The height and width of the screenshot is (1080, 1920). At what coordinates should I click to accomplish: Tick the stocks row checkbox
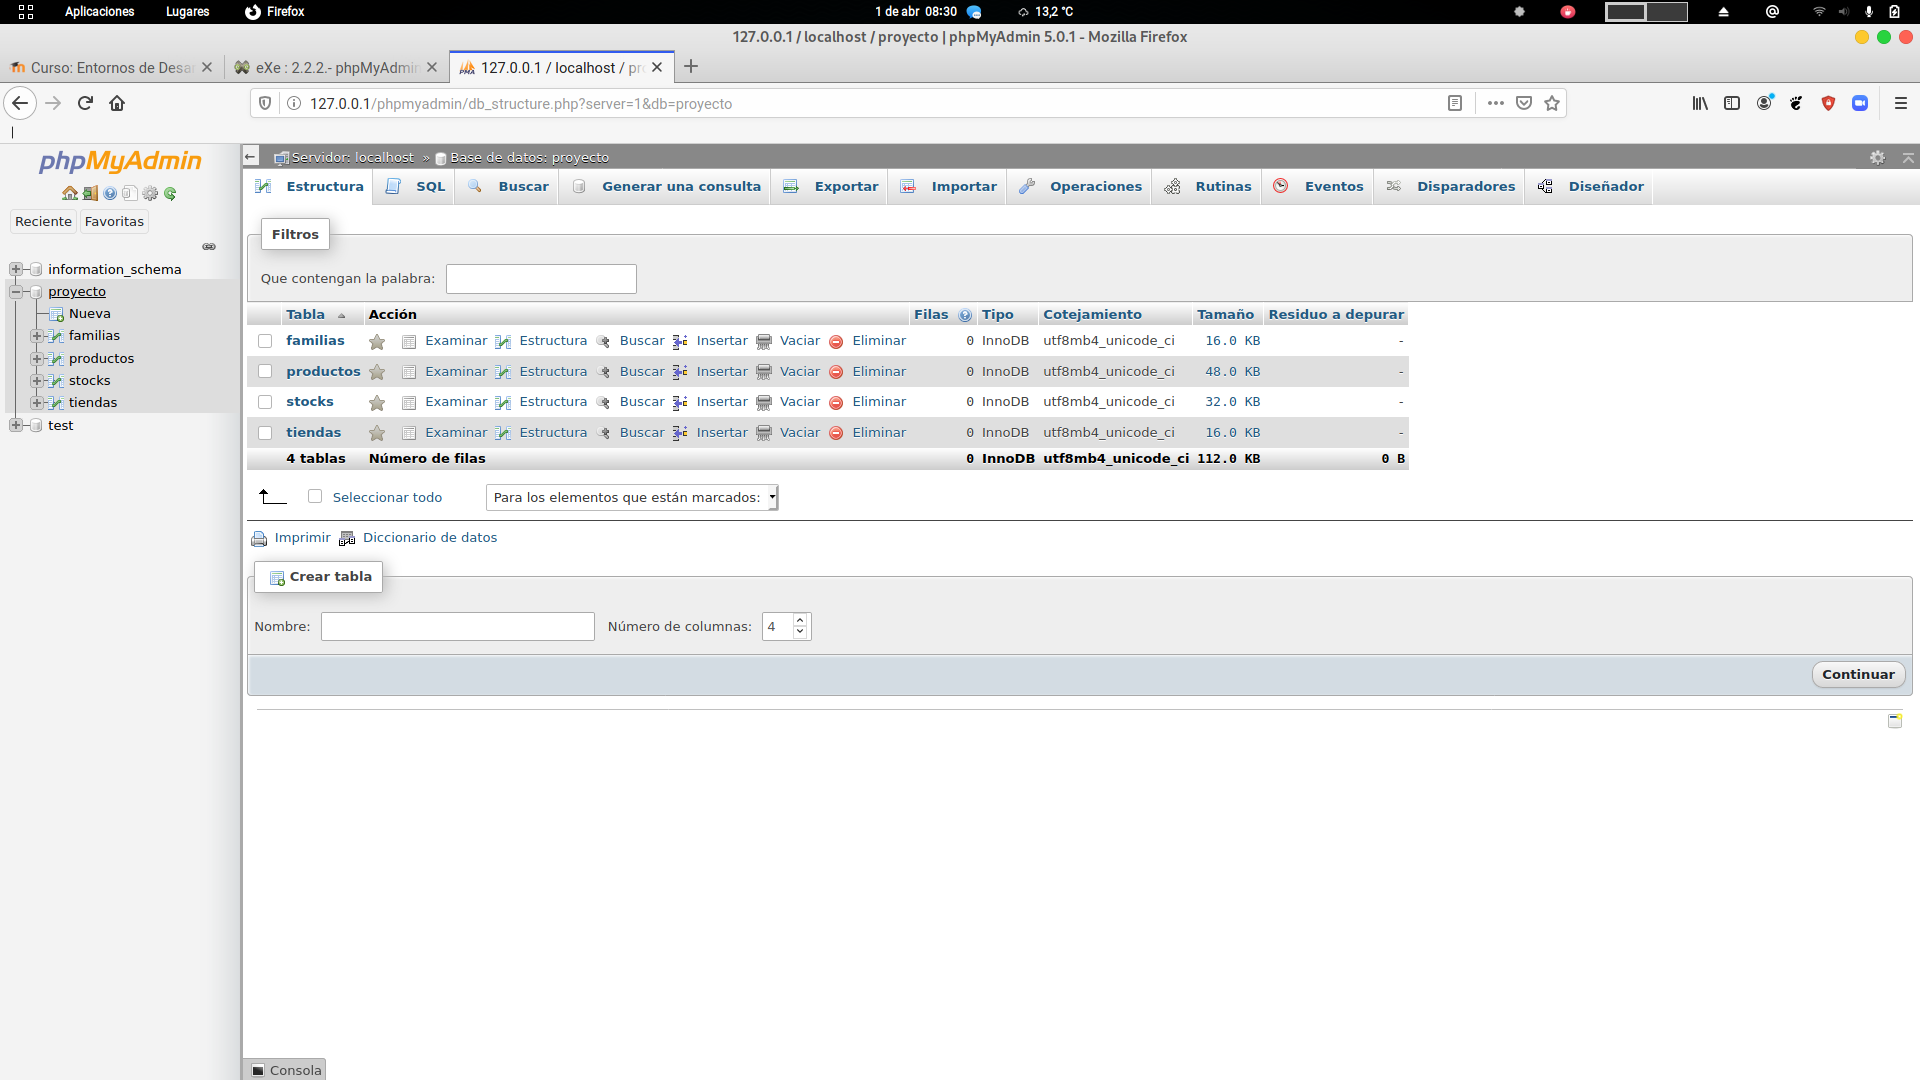coord(265,402)
